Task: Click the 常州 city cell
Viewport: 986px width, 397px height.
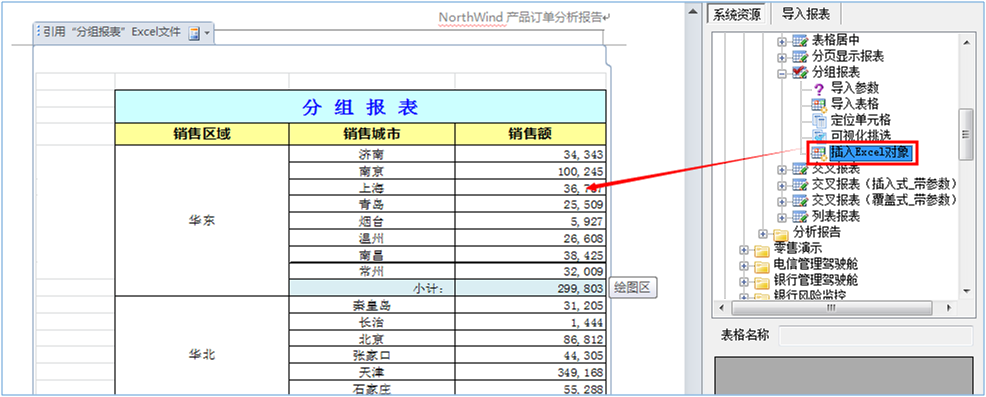Action: (x=372, y=272)
